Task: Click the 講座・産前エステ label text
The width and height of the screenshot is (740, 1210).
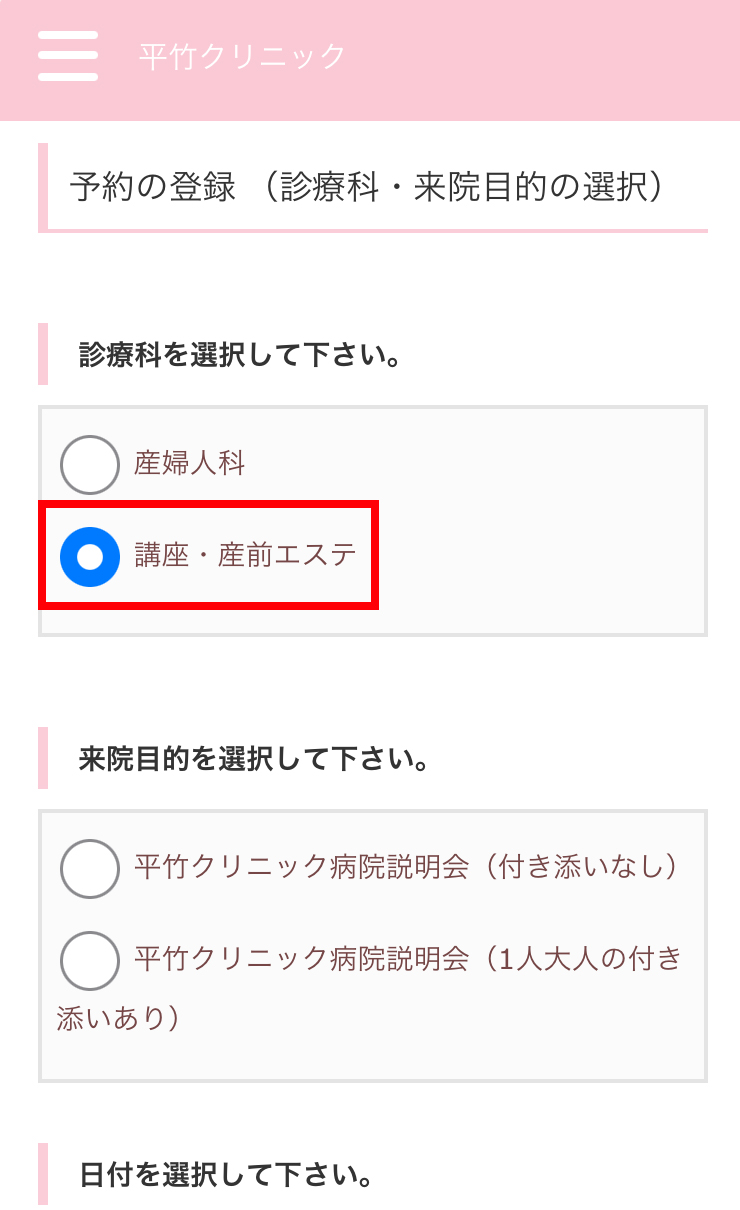Action: pos(245,556)
